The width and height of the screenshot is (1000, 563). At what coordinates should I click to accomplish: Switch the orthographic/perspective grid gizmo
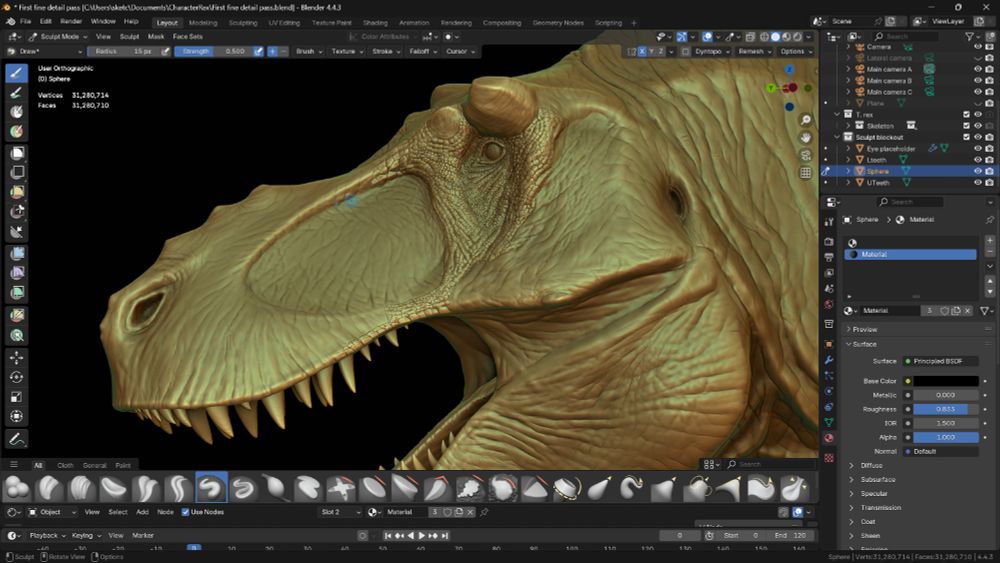pyautogui.click(x=806, y=173)
